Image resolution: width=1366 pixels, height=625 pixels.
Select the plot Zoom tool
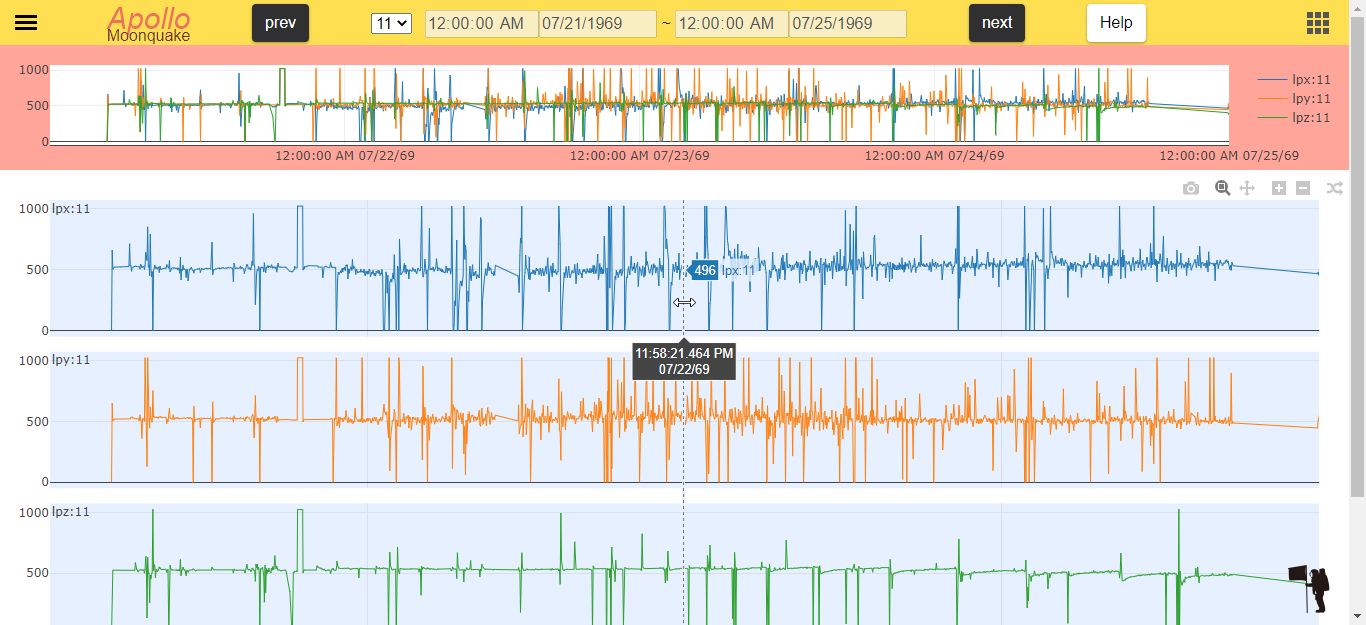point(1222,188)
